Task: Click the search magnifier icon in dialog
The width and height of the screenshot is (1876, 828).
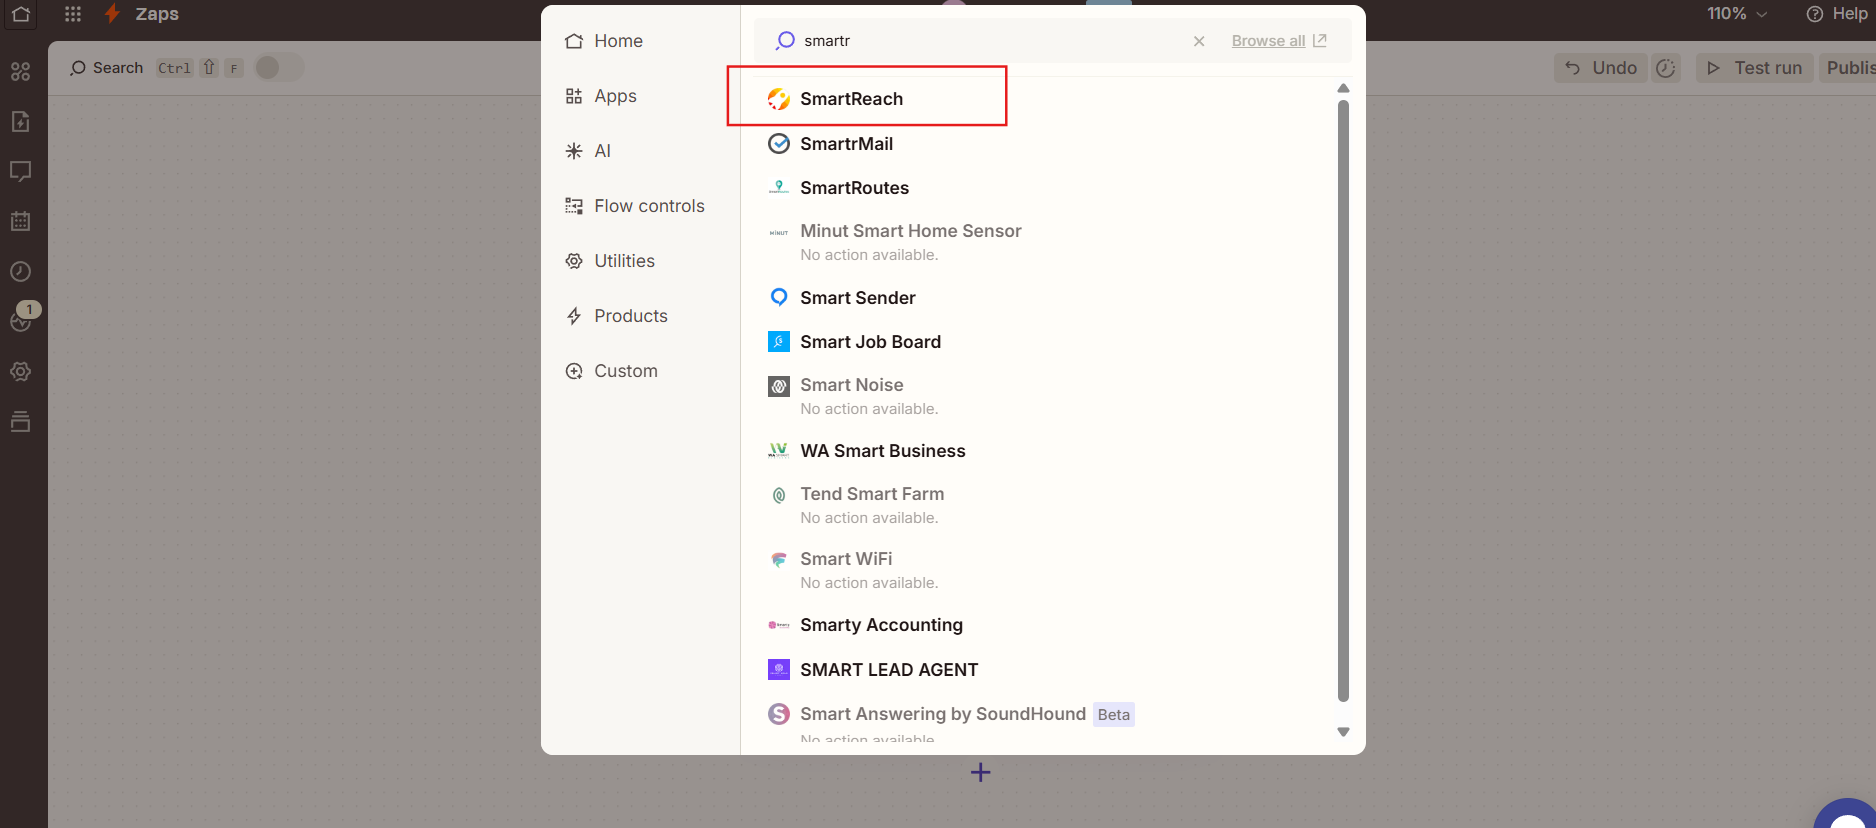Action: coord(785,40)
